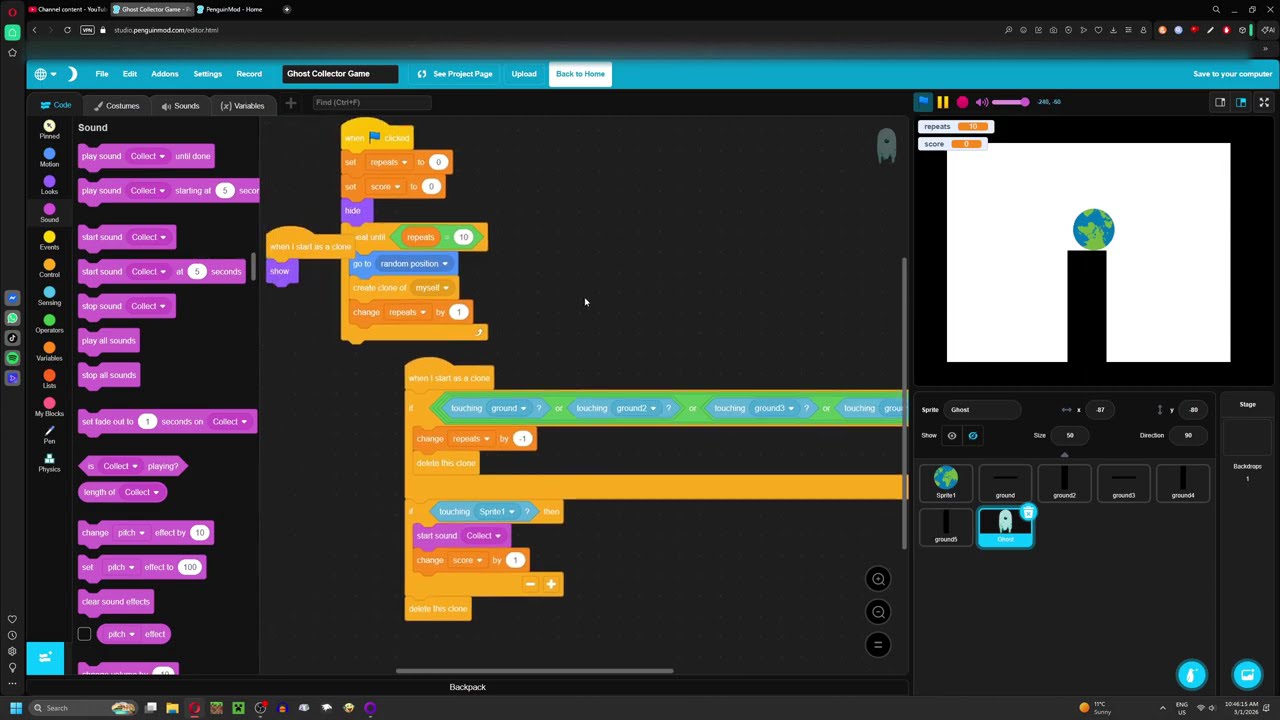
Task: Select the Variables block category in palette
Action: coord(49,352)
